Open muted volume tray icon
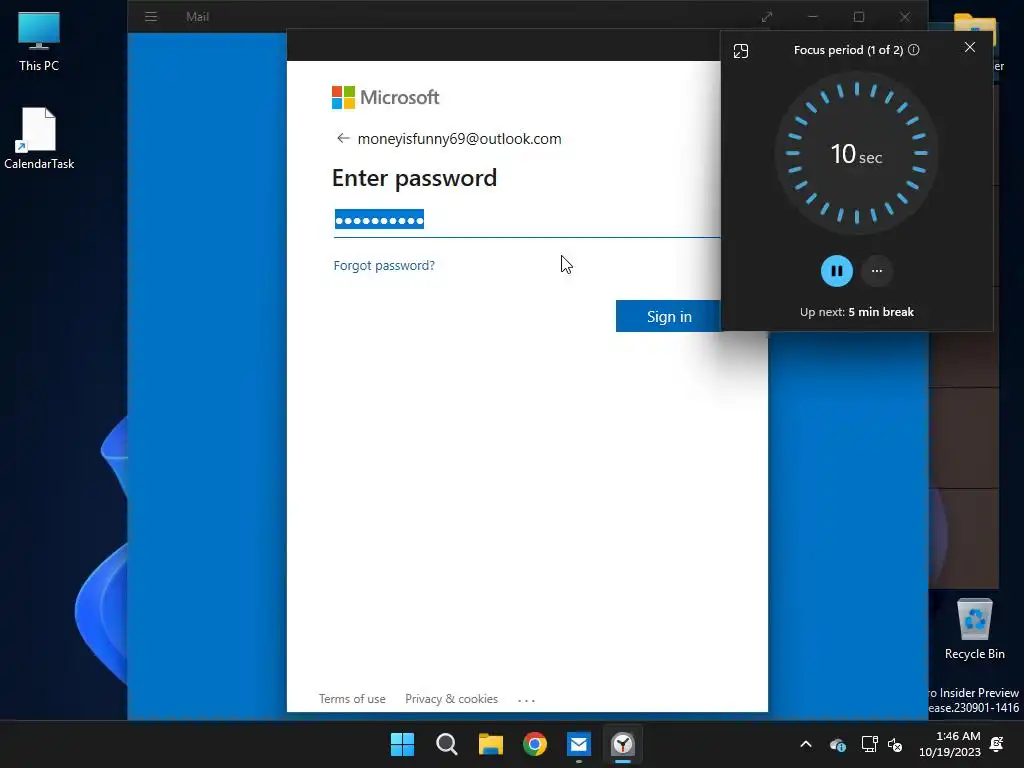The height and width of the screenshot is (768, 1024). tap(895, 744)
